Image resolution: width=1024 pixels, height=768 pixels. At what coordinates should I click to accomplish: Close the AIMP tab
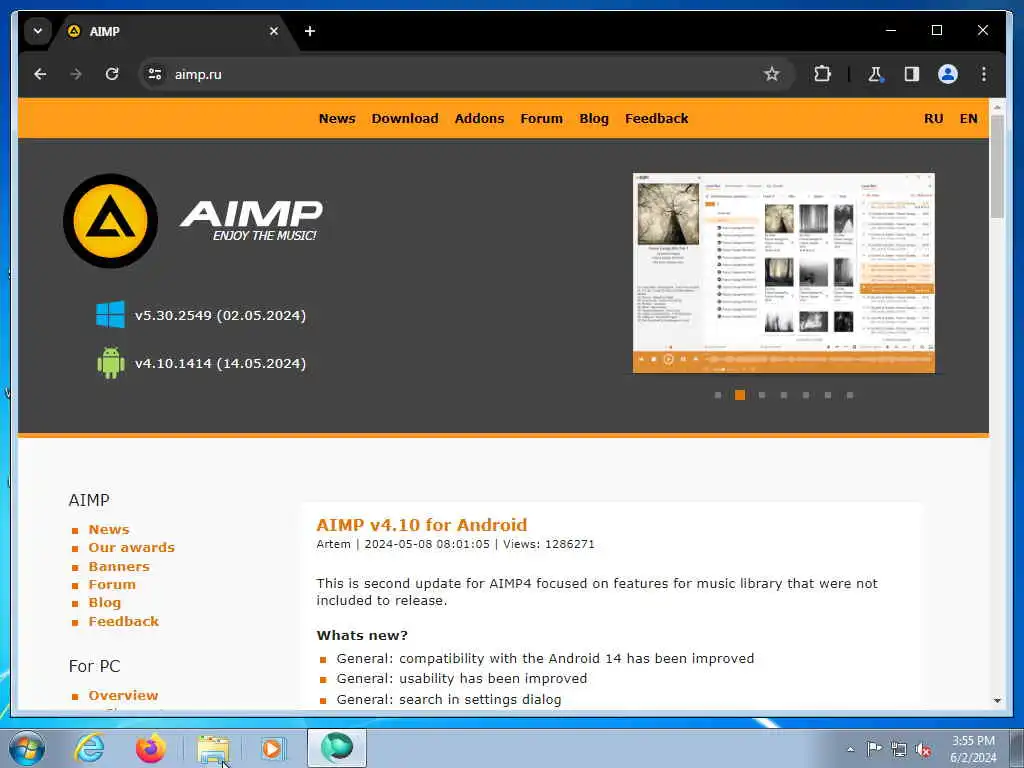pos(274,31)
